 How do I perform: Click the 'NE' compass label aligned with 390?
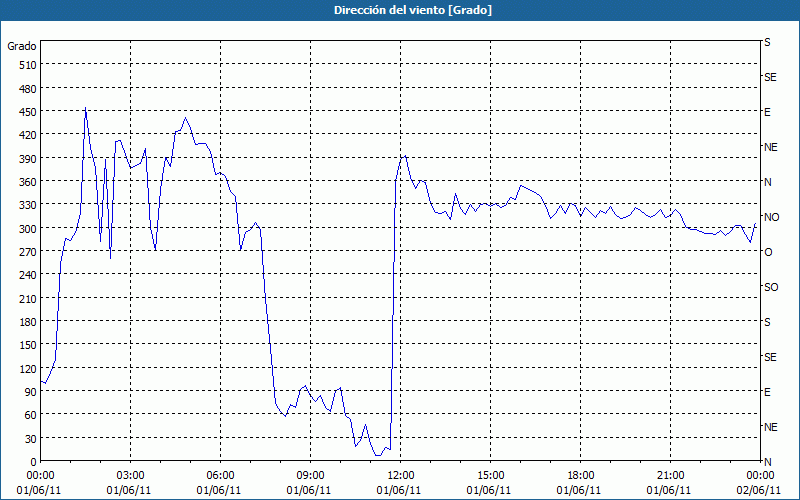click(770, 147)
